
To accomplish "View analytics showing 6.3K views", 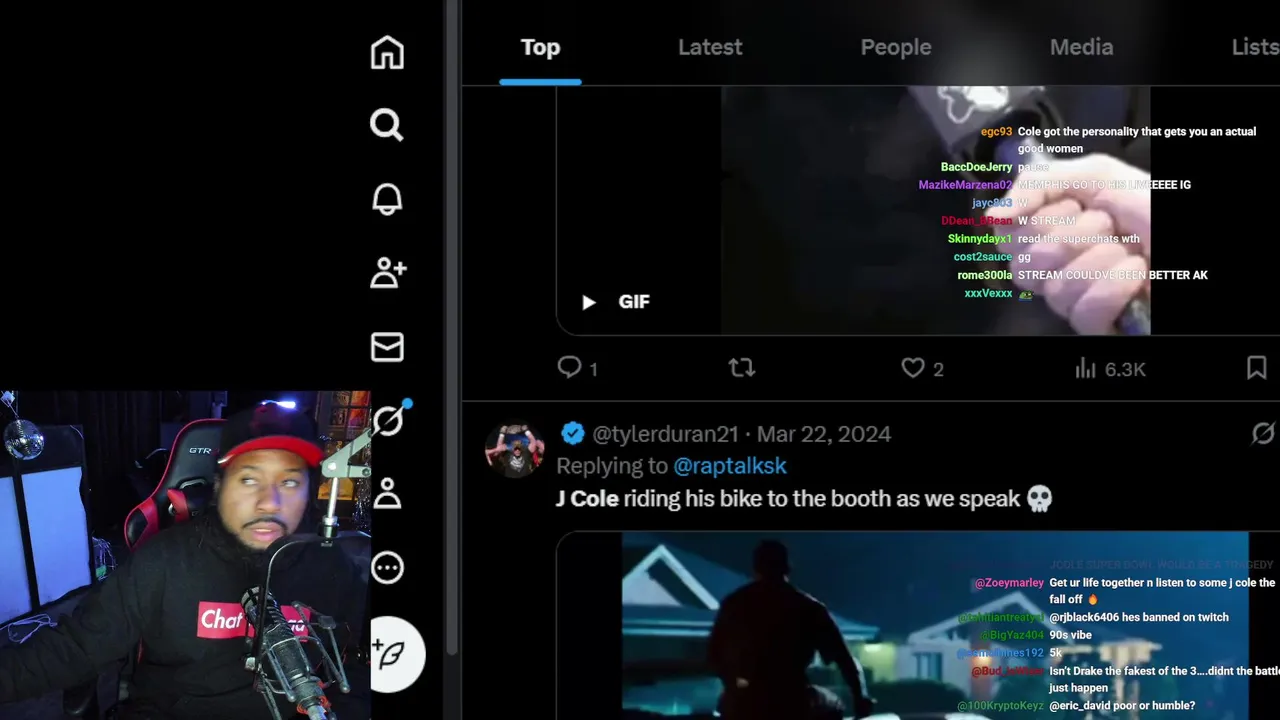I will pos(1110,369).
